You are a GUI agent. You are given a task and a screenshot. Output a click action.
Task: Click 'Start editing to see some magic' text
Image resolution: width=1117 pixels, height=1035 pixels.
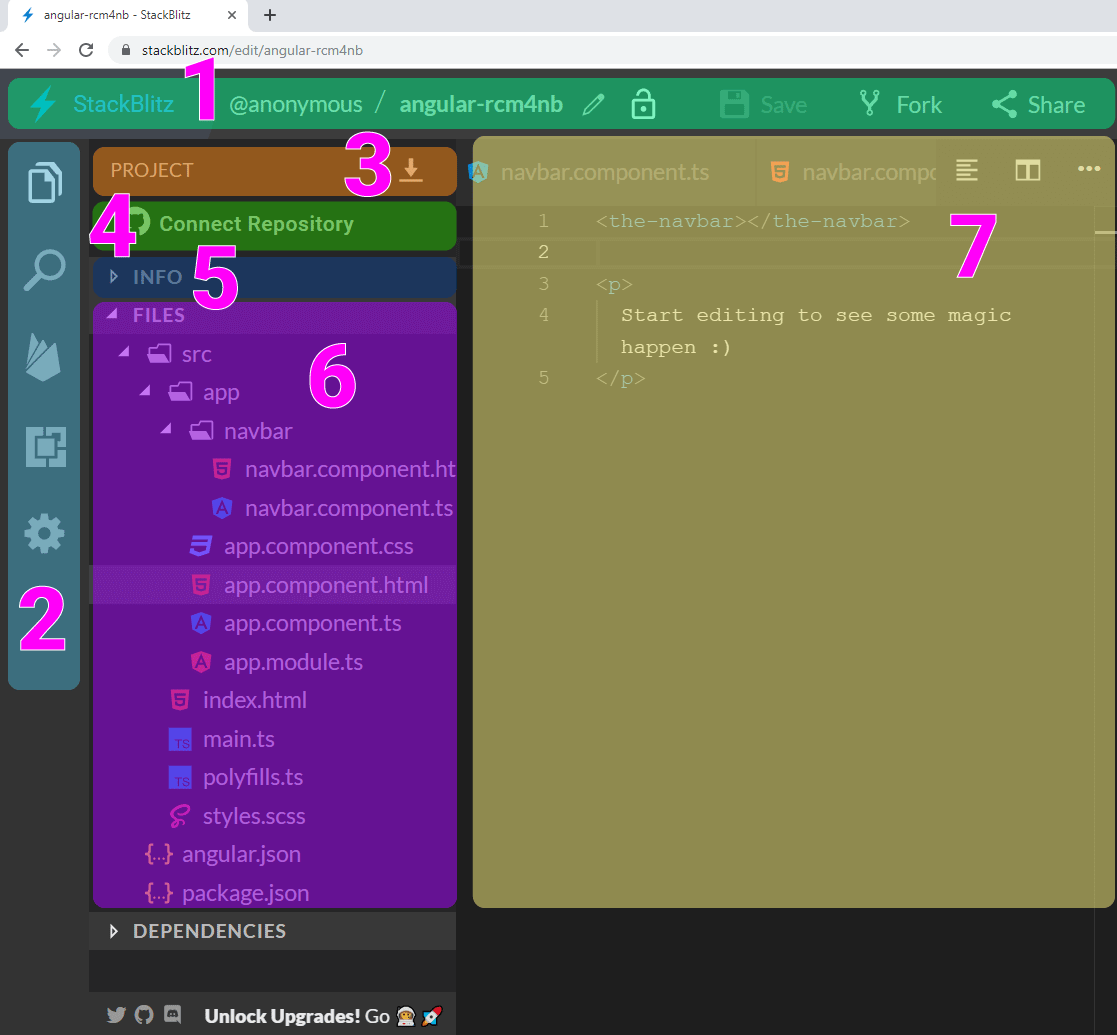coord(816,315)
